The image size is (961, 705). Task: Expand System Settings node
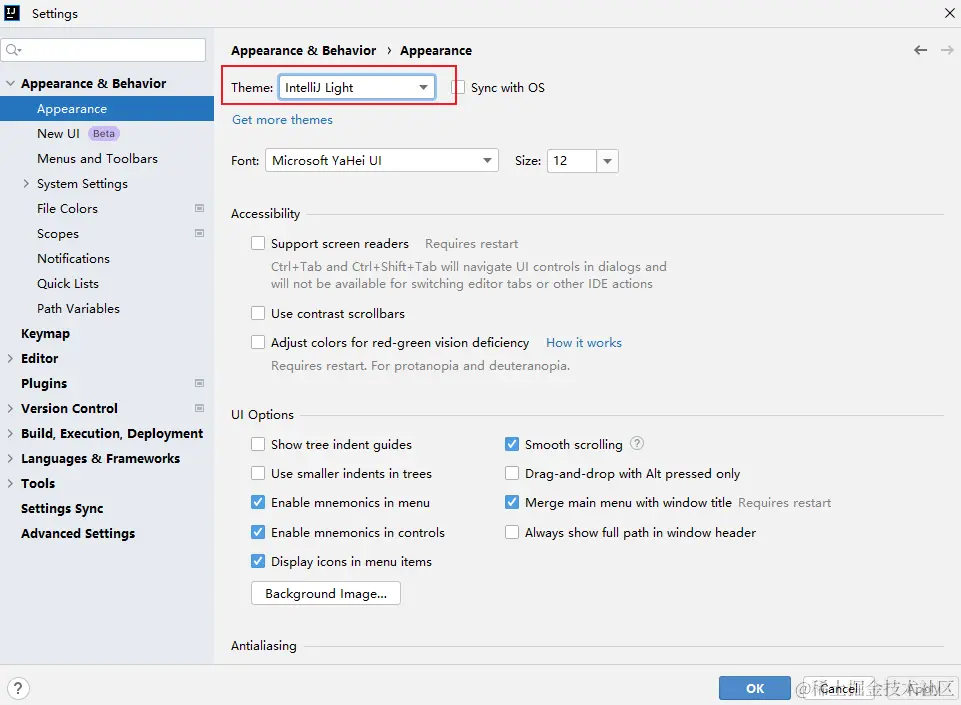26,183
